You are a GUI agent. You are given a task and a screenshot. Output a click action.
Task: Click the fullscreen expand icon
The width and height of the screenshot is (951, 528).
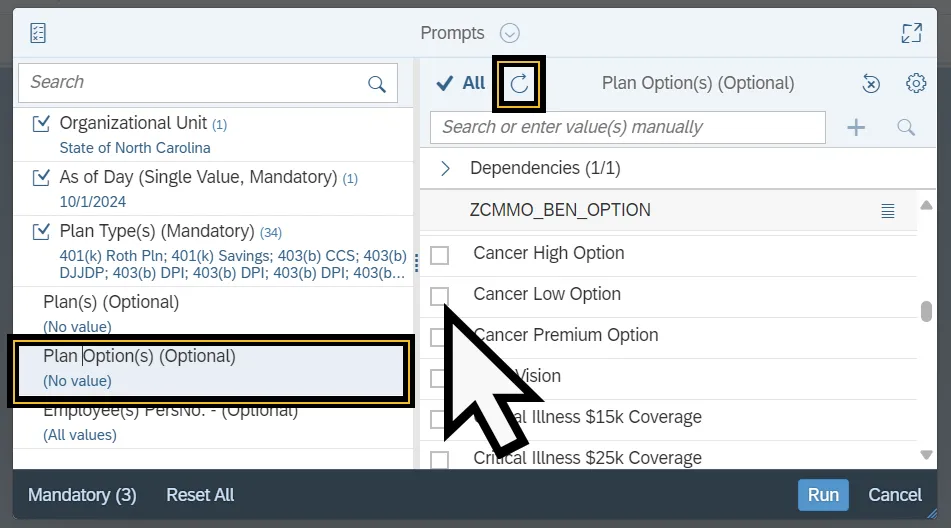pos(911,33)
